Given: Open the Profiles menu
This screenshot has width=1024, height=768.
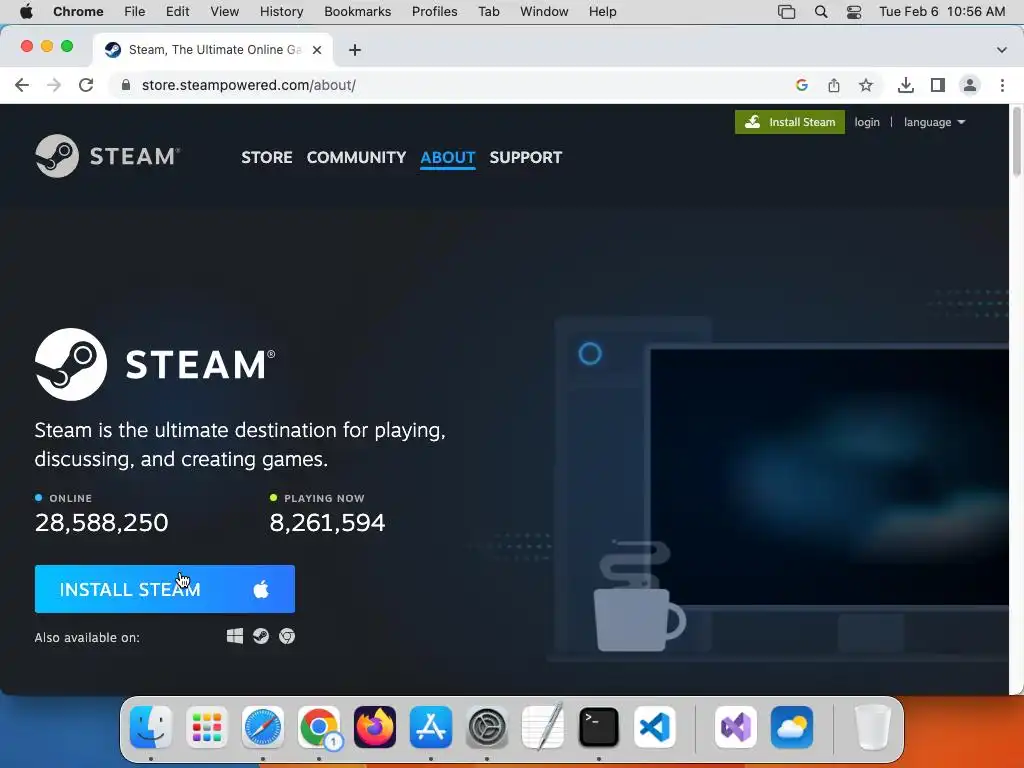Looking at the screenshot, I should point(434,12).
